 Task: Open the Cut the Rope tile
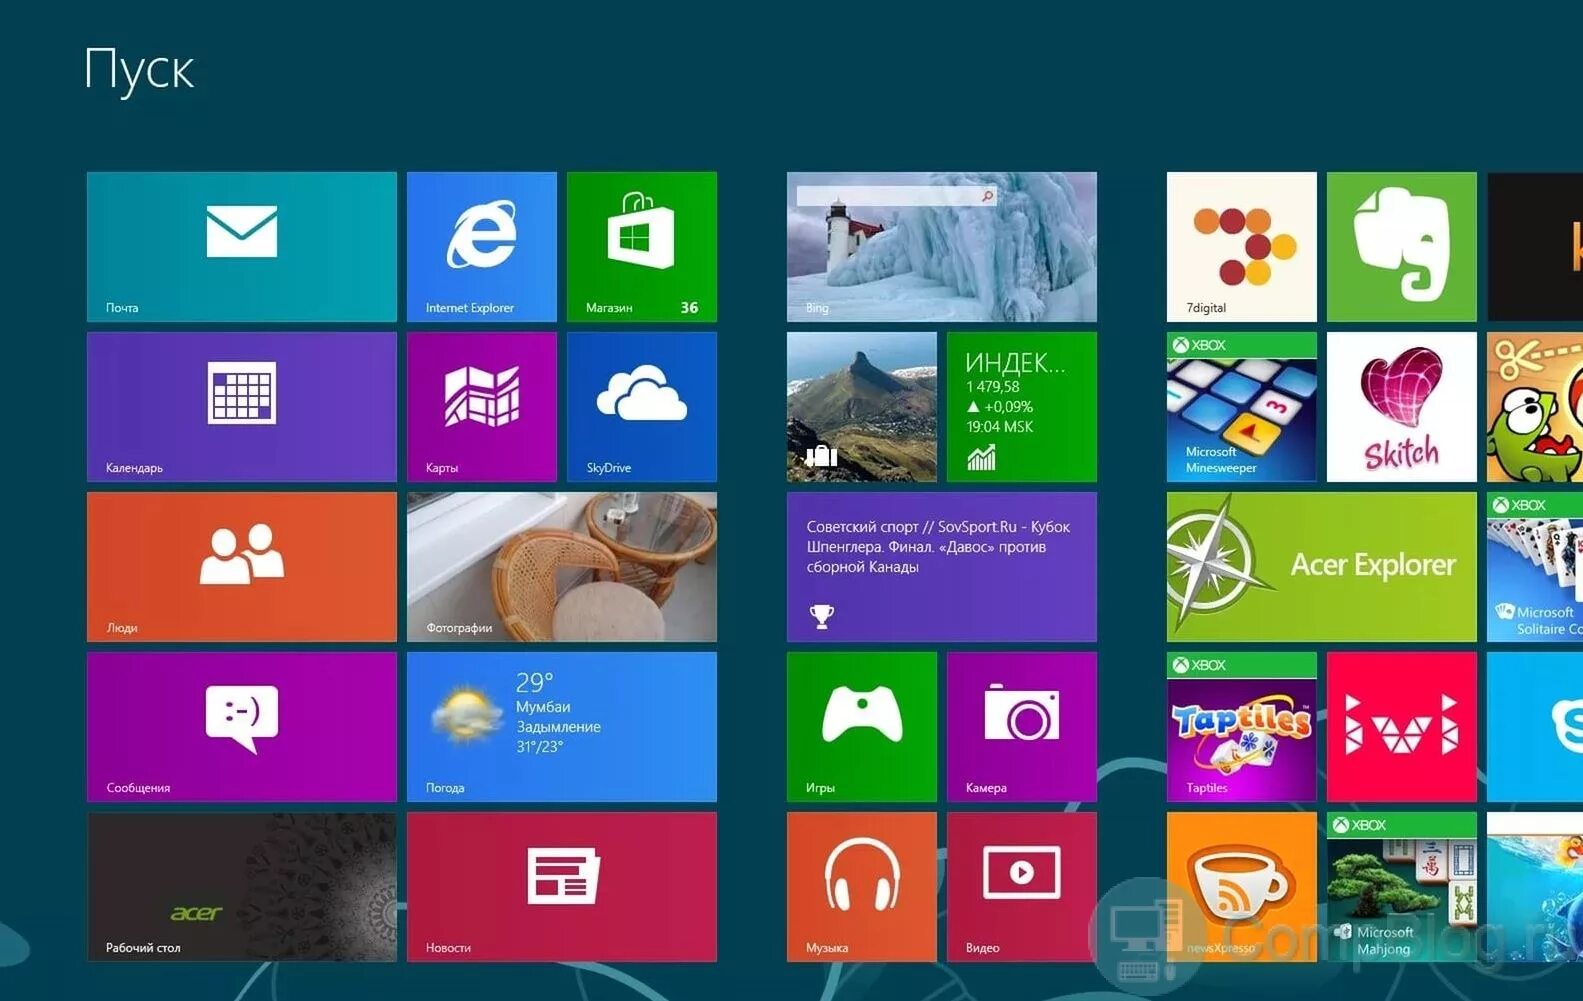(x=1535, y=407)
